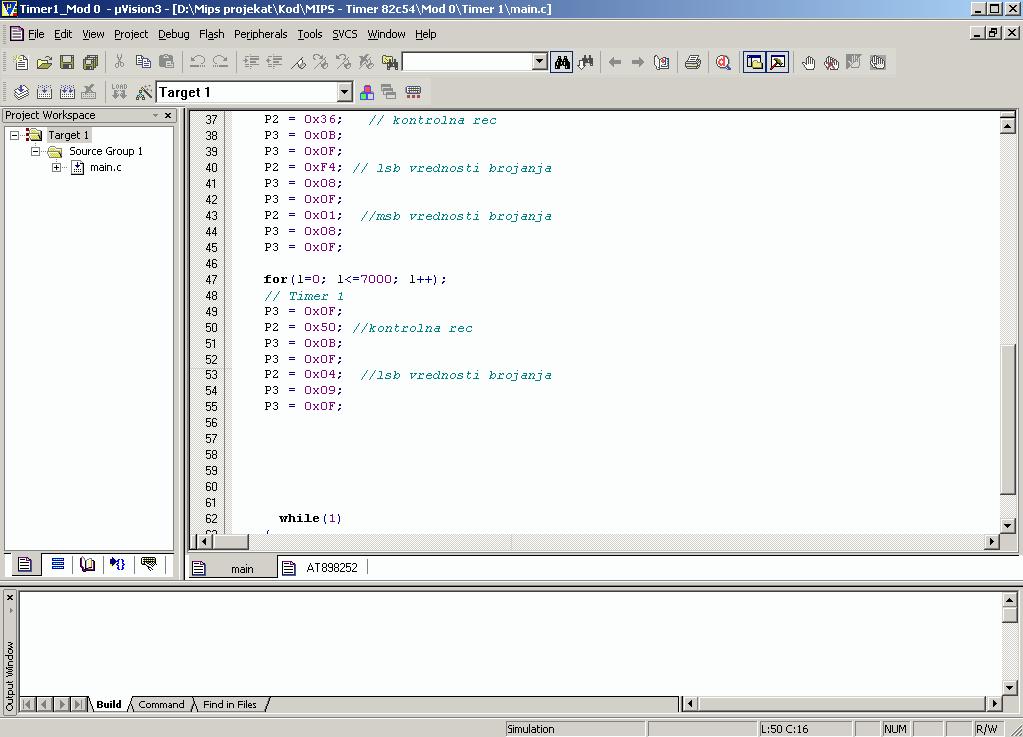Rebuild all target files
1023x737 pixels.
[x=67, y=92]
